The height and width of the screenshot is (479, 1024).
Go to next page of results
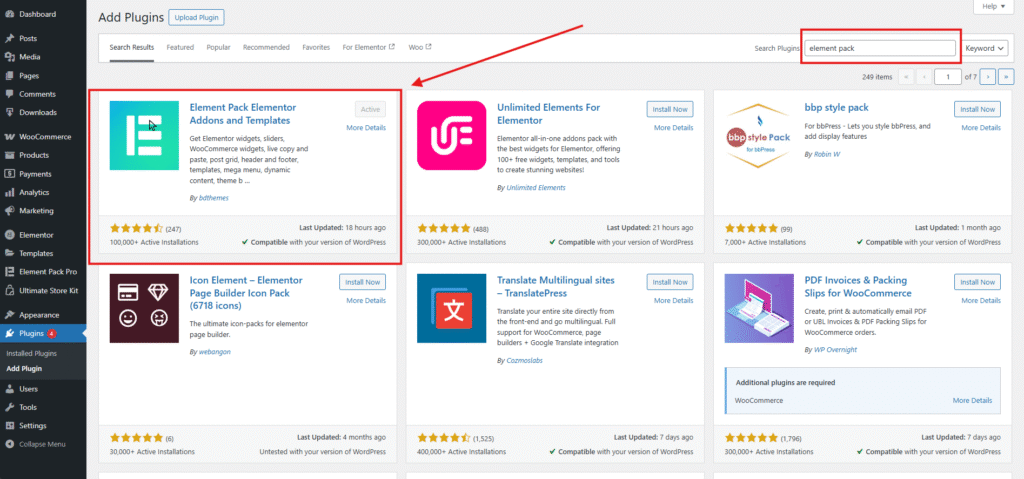pos(987,76)
